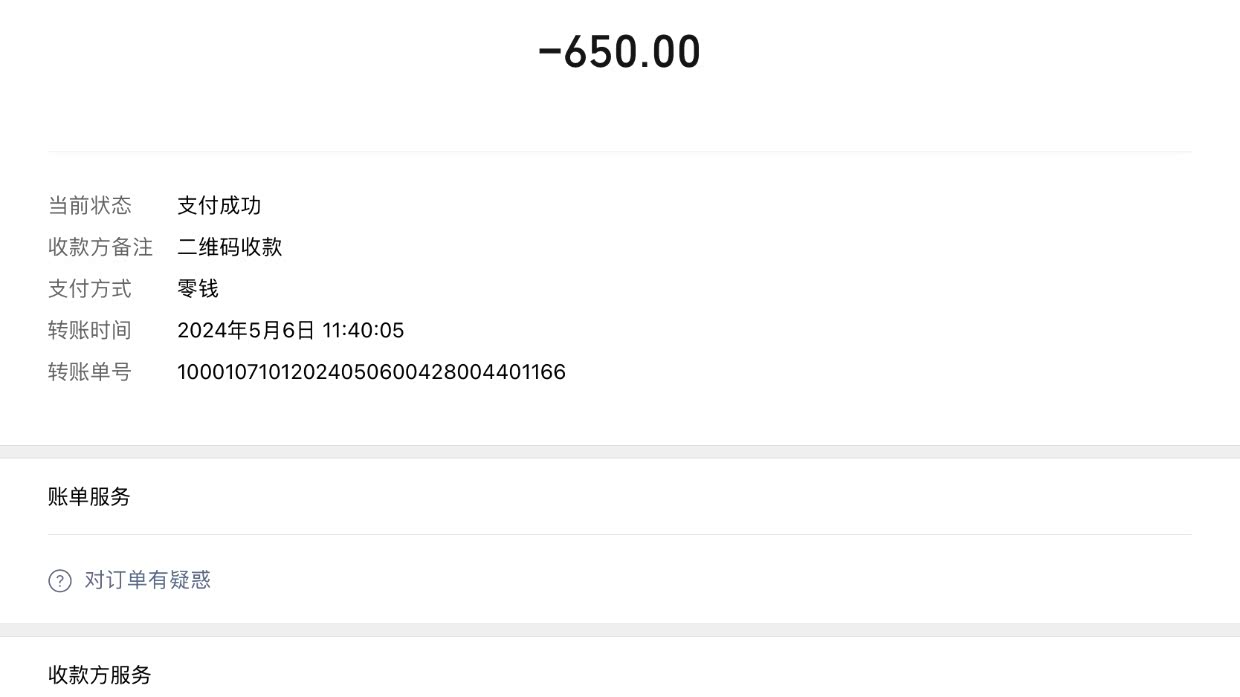Open the 对订单有疑惑 link
This screenshot has width=1240, height=697.
coord(147,580)
